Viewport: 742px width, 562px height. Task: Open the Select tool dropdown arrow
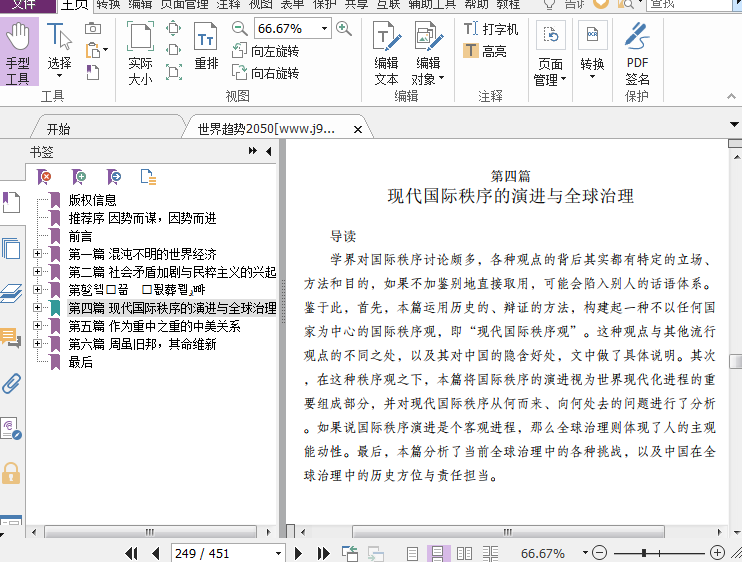pyautogui.click(x=59, y=76)
